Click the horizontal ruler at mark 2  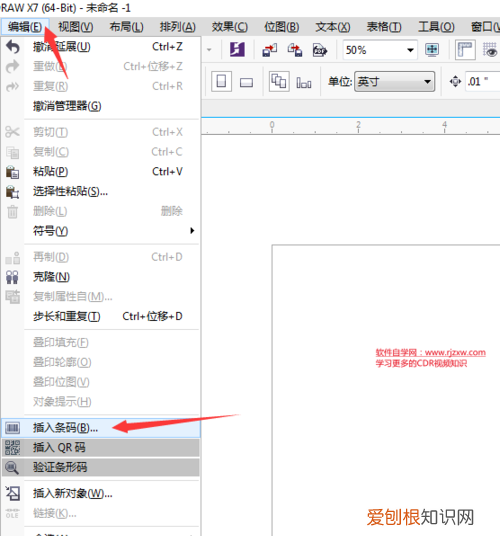358,126
